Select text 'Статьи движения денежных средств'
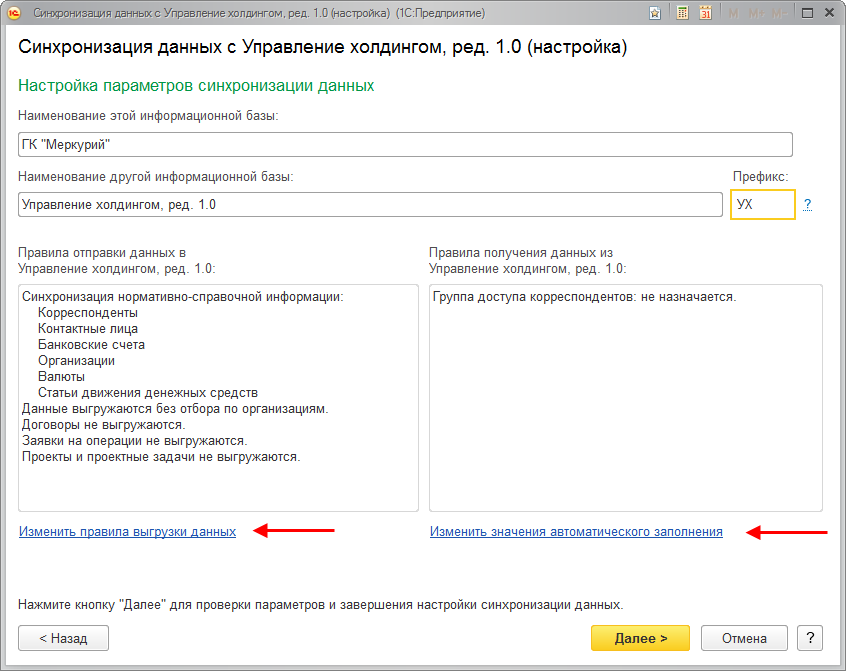Image resolution: width=846 pixels, height=671 pixels. click(148, 393)
